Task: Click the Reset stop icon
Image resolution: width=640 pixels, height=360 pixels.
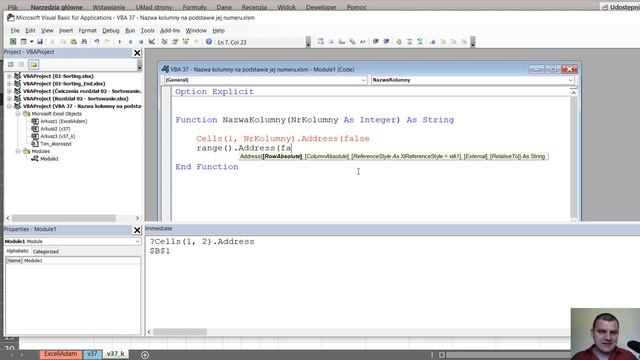Action: (x=141, y=42)
